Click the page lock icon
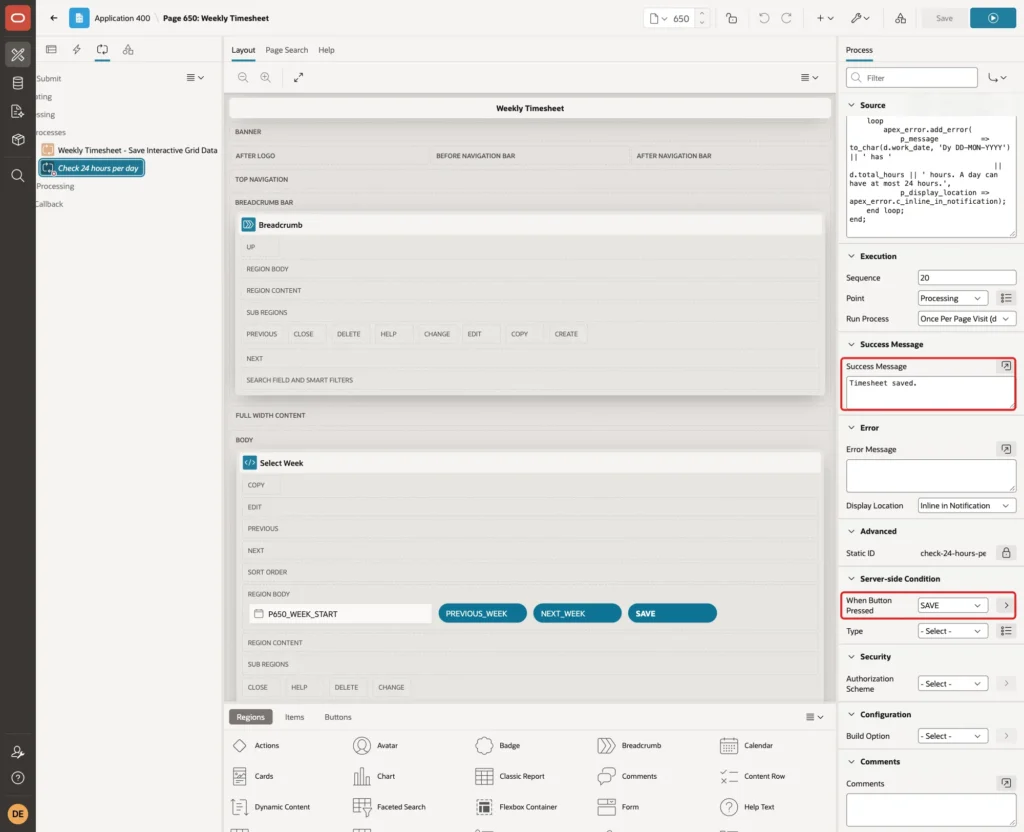The height and width of the screenshot is (832, 1024). tap(731, 18)
